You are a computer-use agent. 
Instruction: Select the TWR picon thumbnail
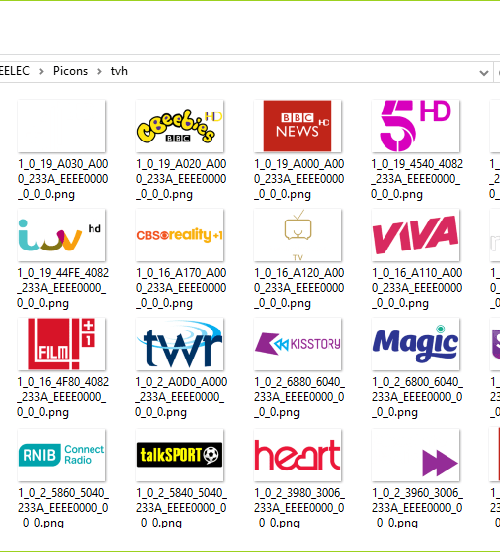[180, 344]
